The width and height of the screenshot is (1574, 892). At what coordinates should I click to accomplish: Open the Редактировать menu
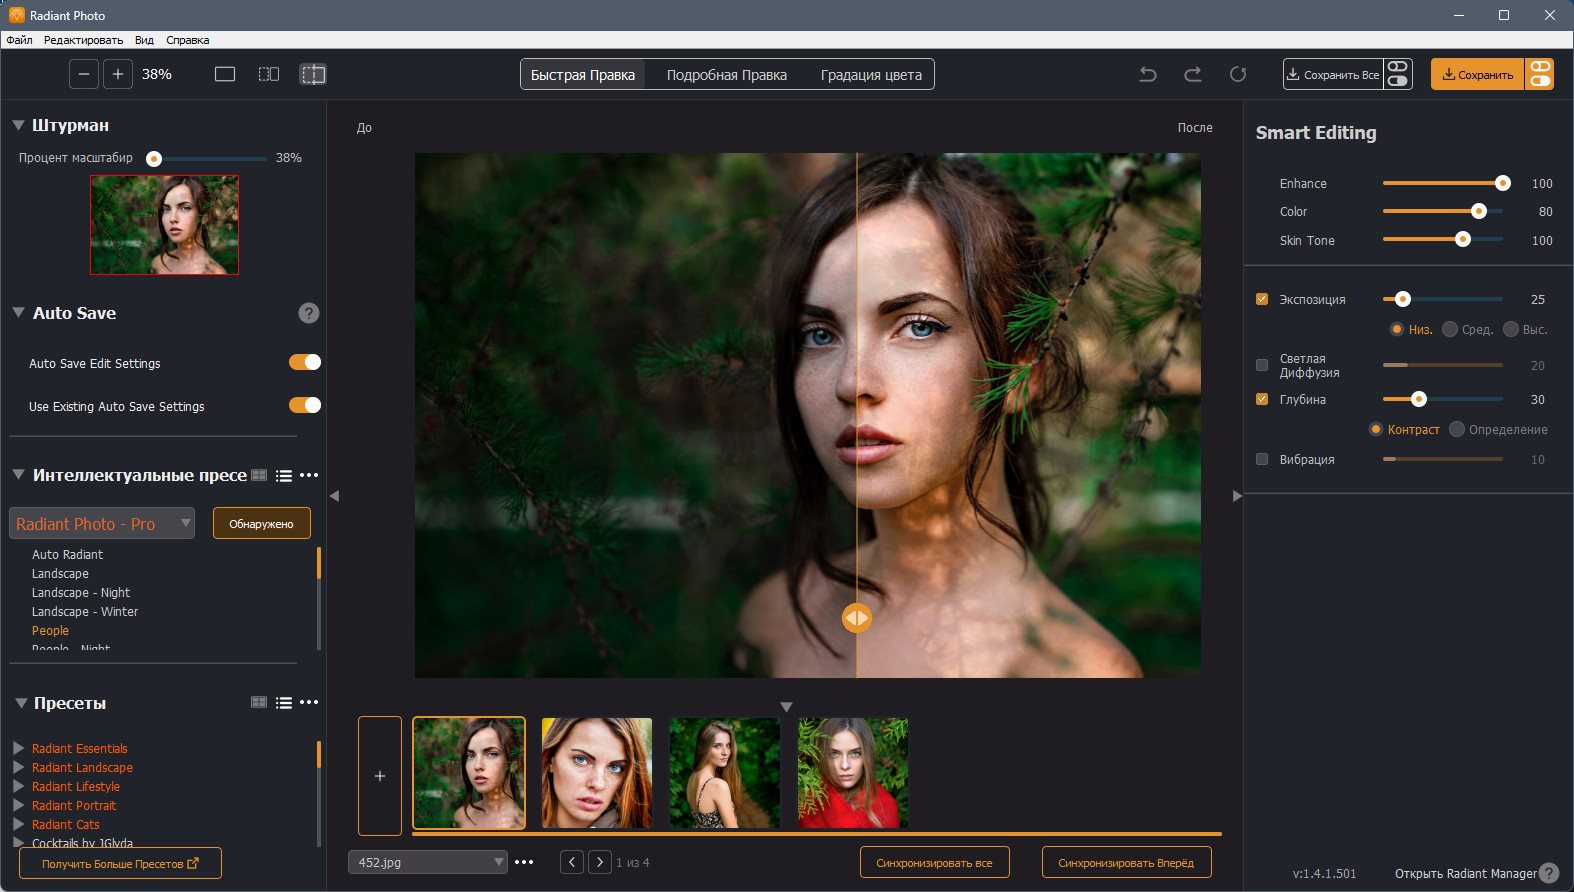pyautogui.click(x=83, y=40)
